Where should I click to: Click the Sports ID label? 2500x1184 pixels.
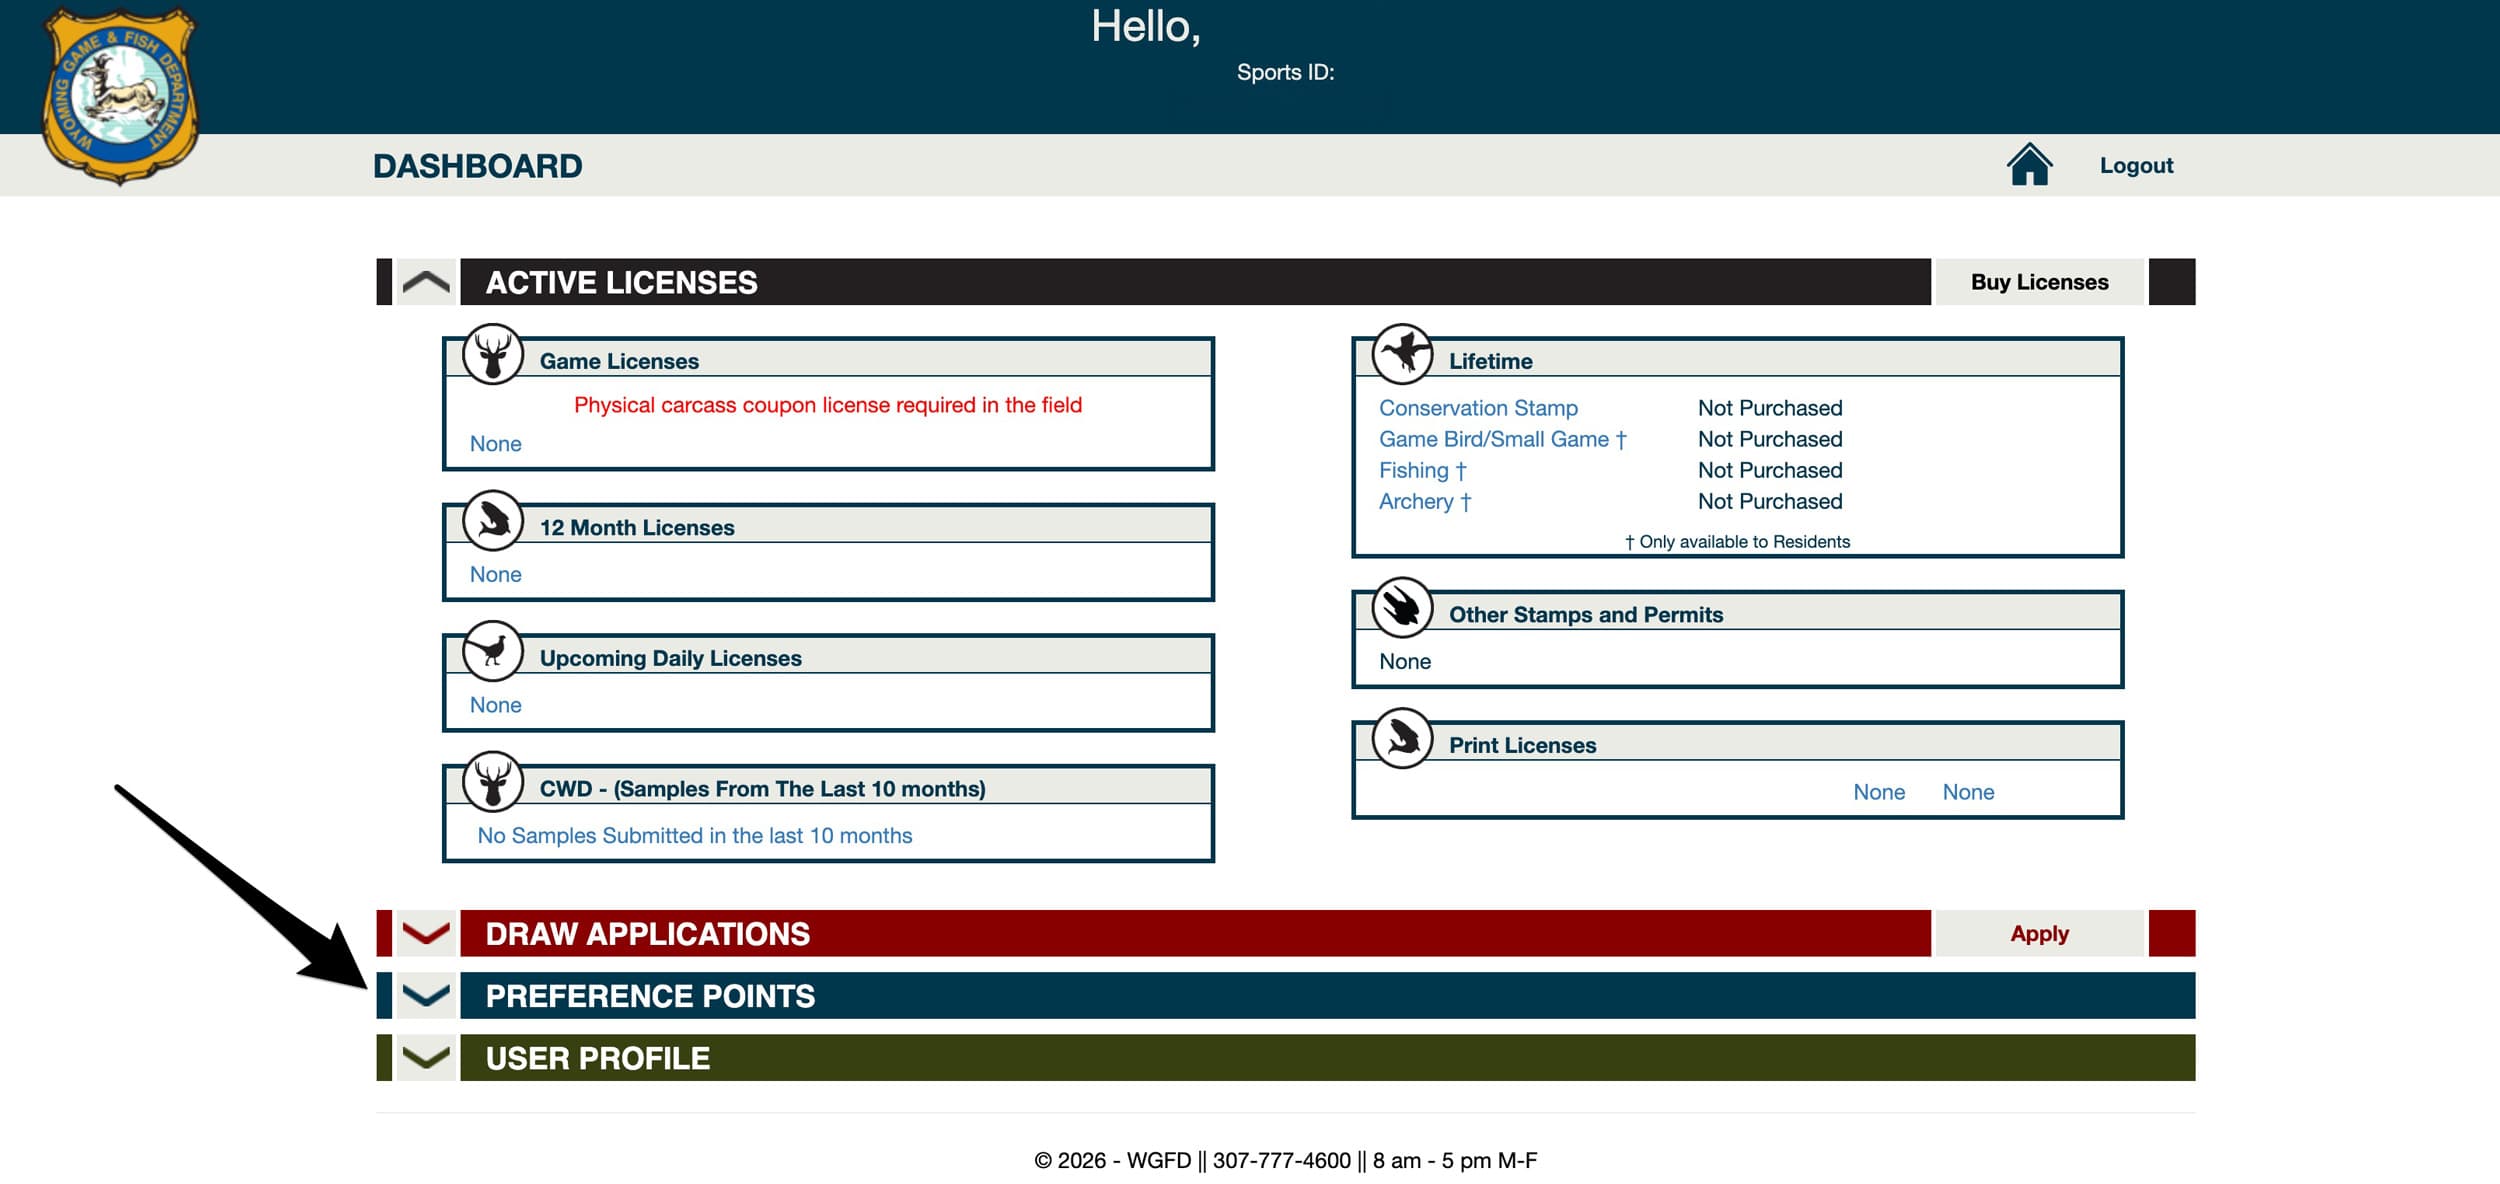tap(1285, 72)
